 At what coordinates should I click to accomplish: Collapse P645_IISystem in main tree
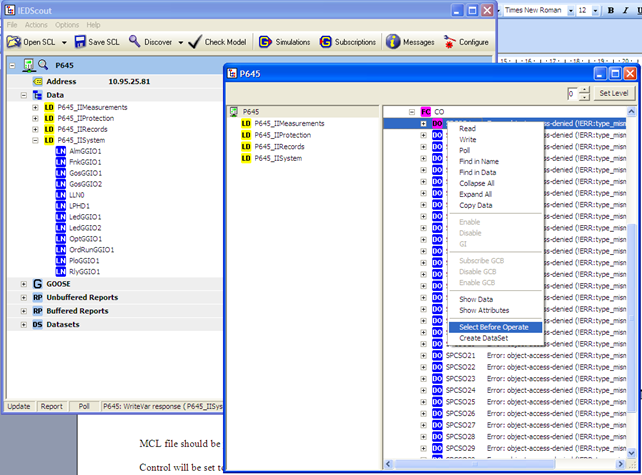(x=35, y=140)
